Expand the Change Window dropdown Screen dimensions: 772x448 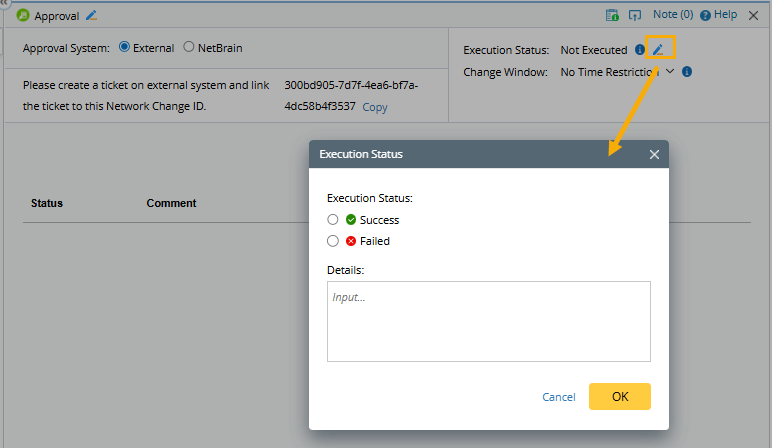(670, 72)
